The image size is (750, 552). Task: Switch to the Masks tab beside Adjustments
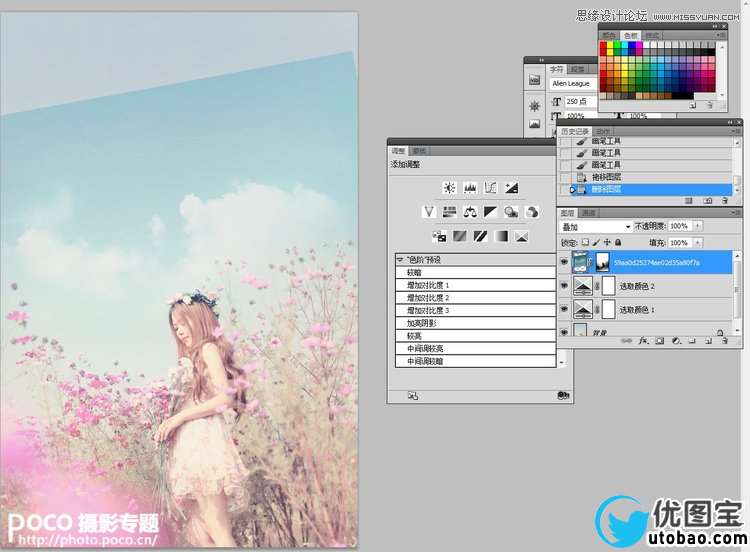(419, 151)
